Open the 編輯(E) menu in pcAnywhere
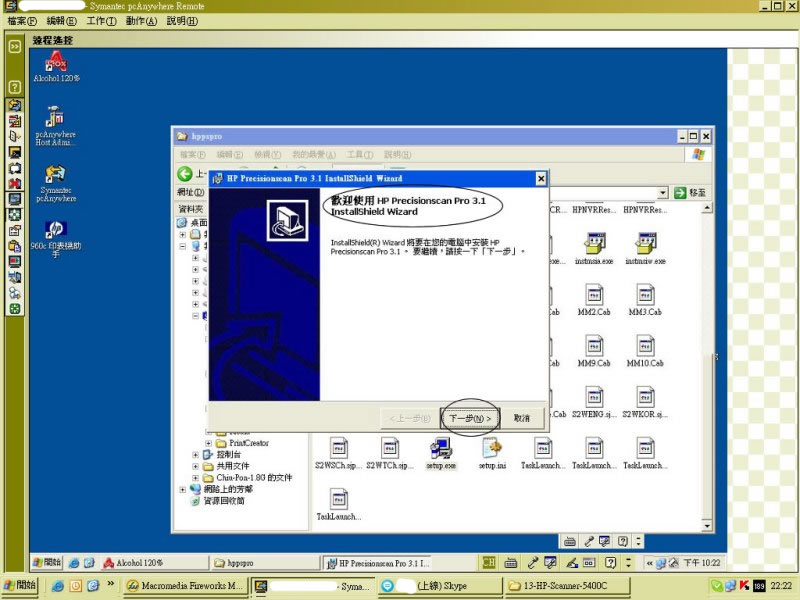Image resolution: width=800 pixels, height=600 pixels. tap(62, 21)
